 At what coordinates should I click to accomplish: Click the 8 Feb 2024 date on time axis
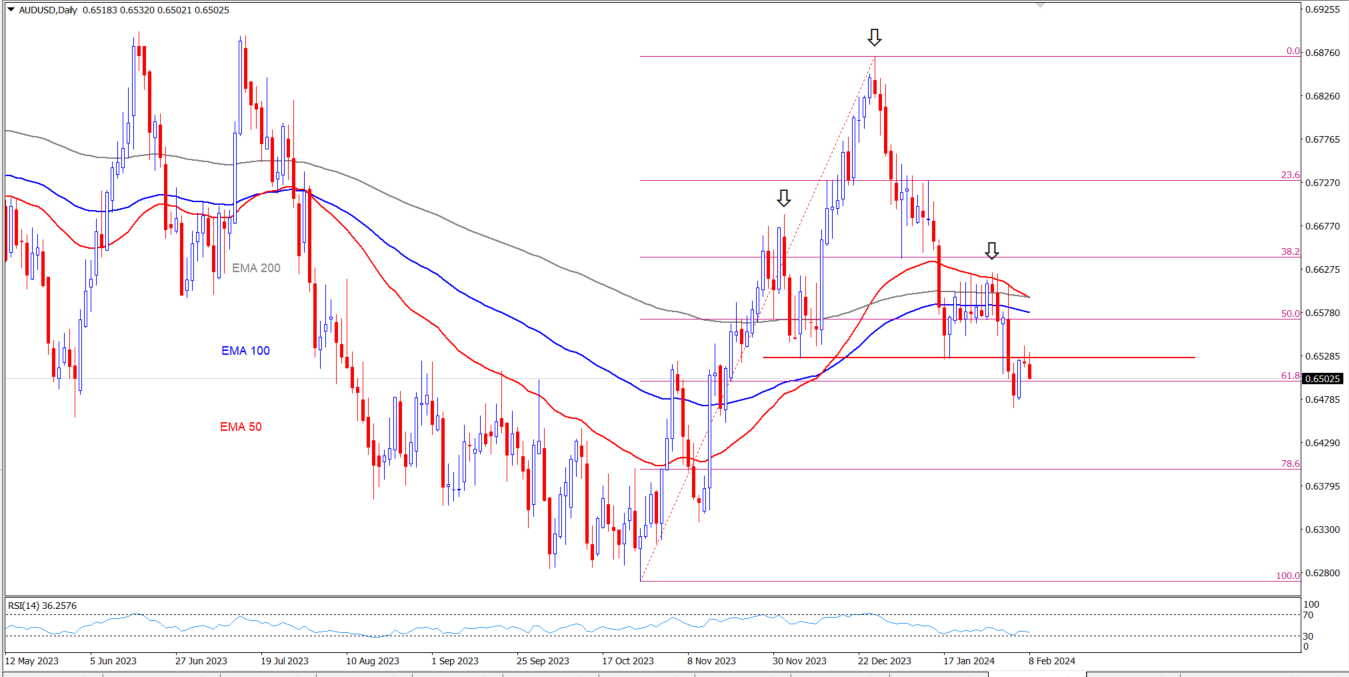click(x=1050, y=661)
